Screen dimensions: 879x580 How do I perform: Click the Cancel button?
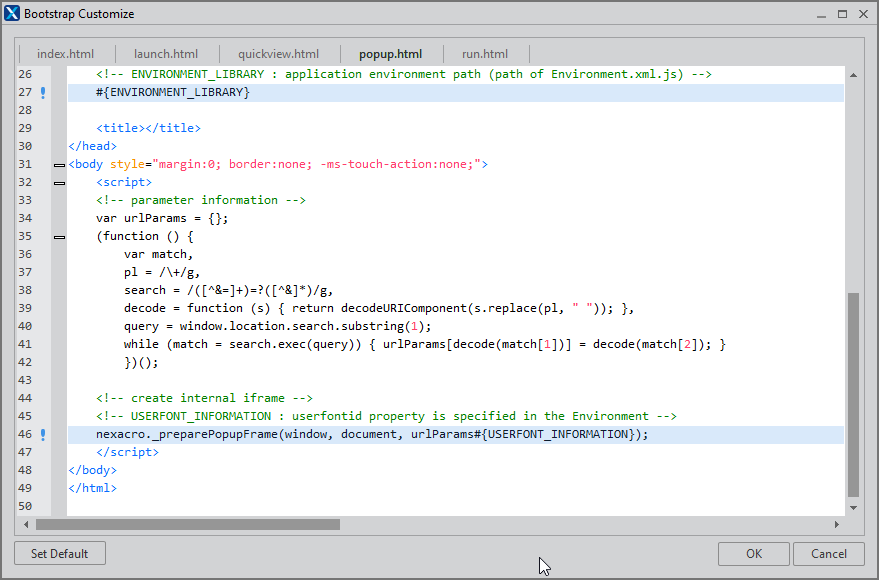point(828,554)
